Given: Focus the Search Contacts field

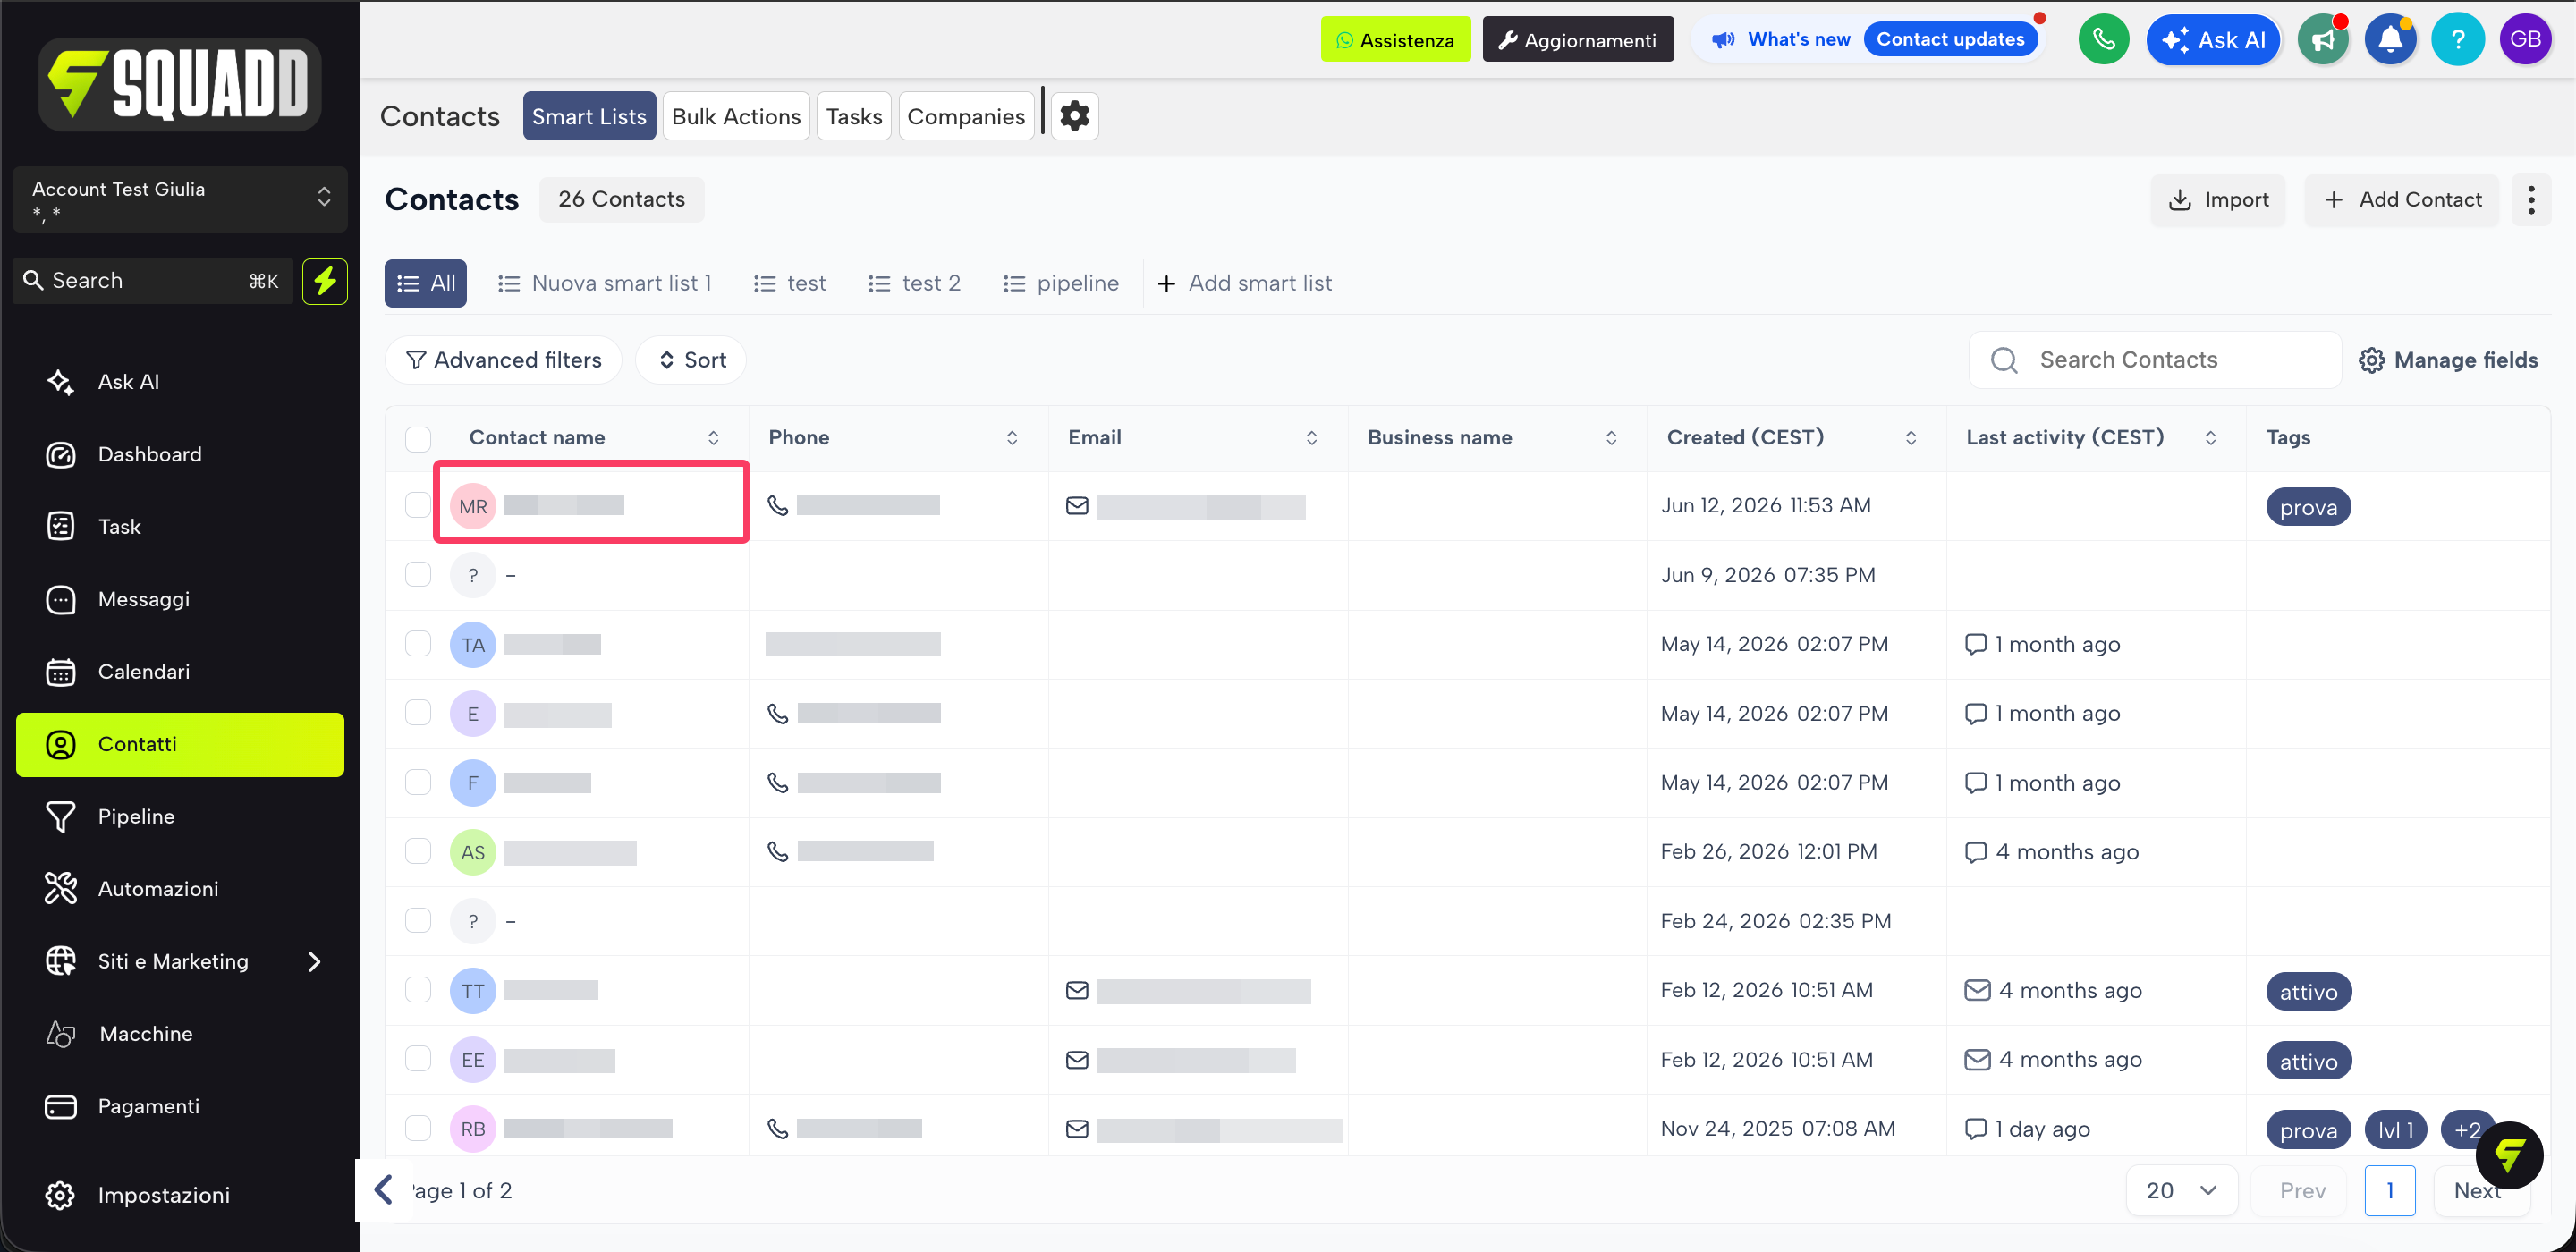Looking at the screenshot, I should (x=2155, y=360).
